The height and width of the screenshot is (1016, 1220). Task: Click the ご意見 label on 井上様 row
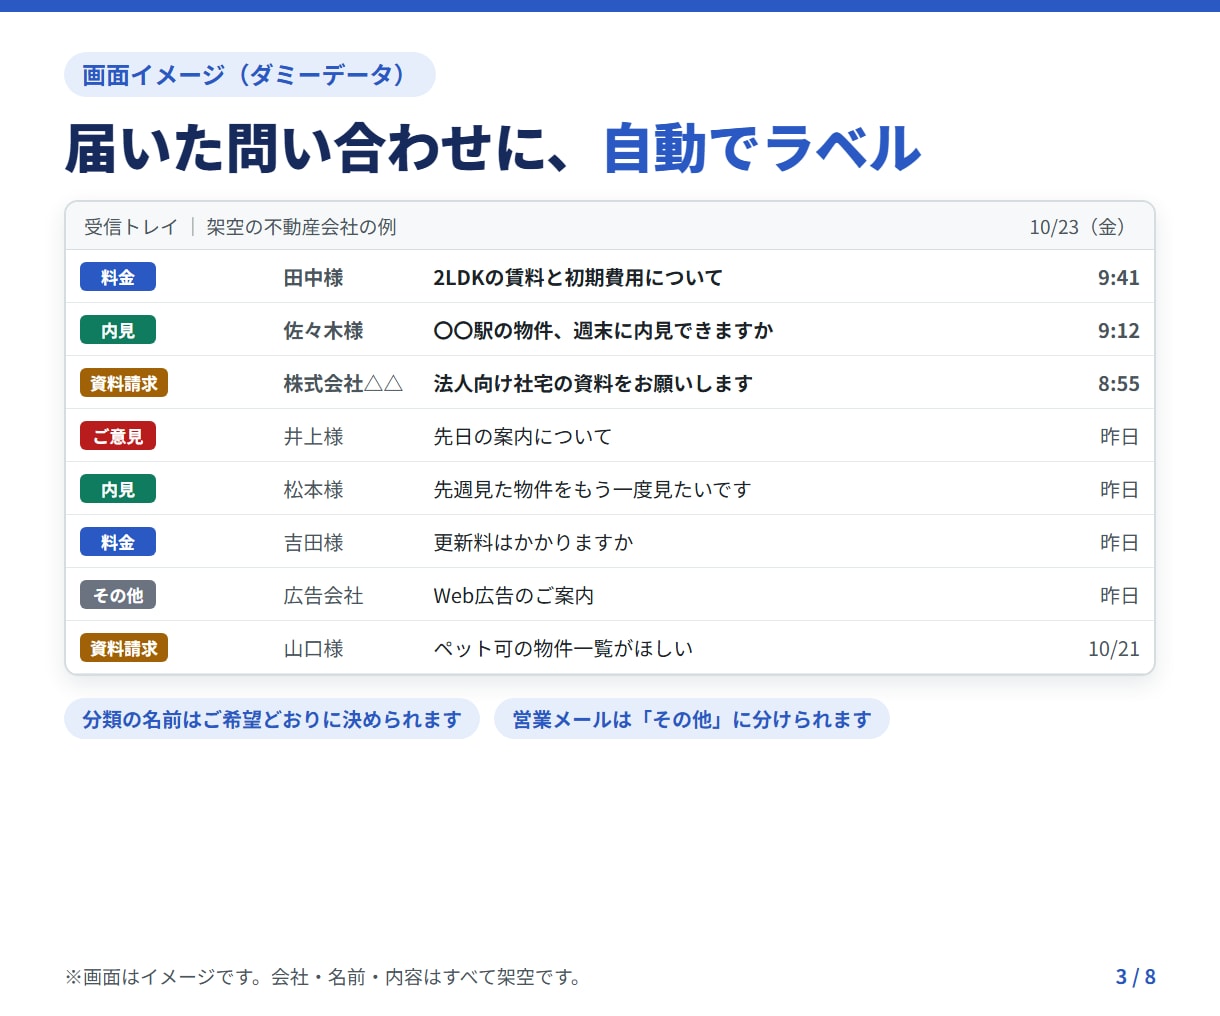118,436
